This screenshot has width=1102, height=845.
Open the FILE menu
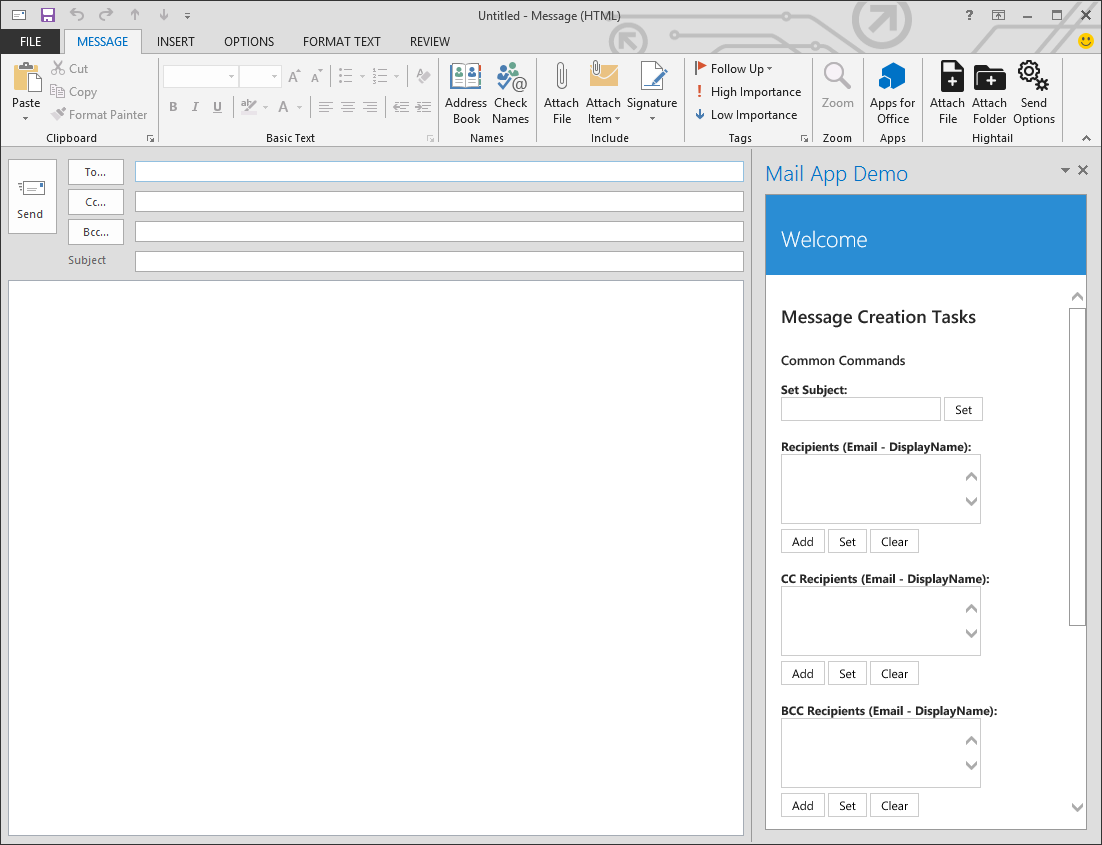[x=30, y=41]
